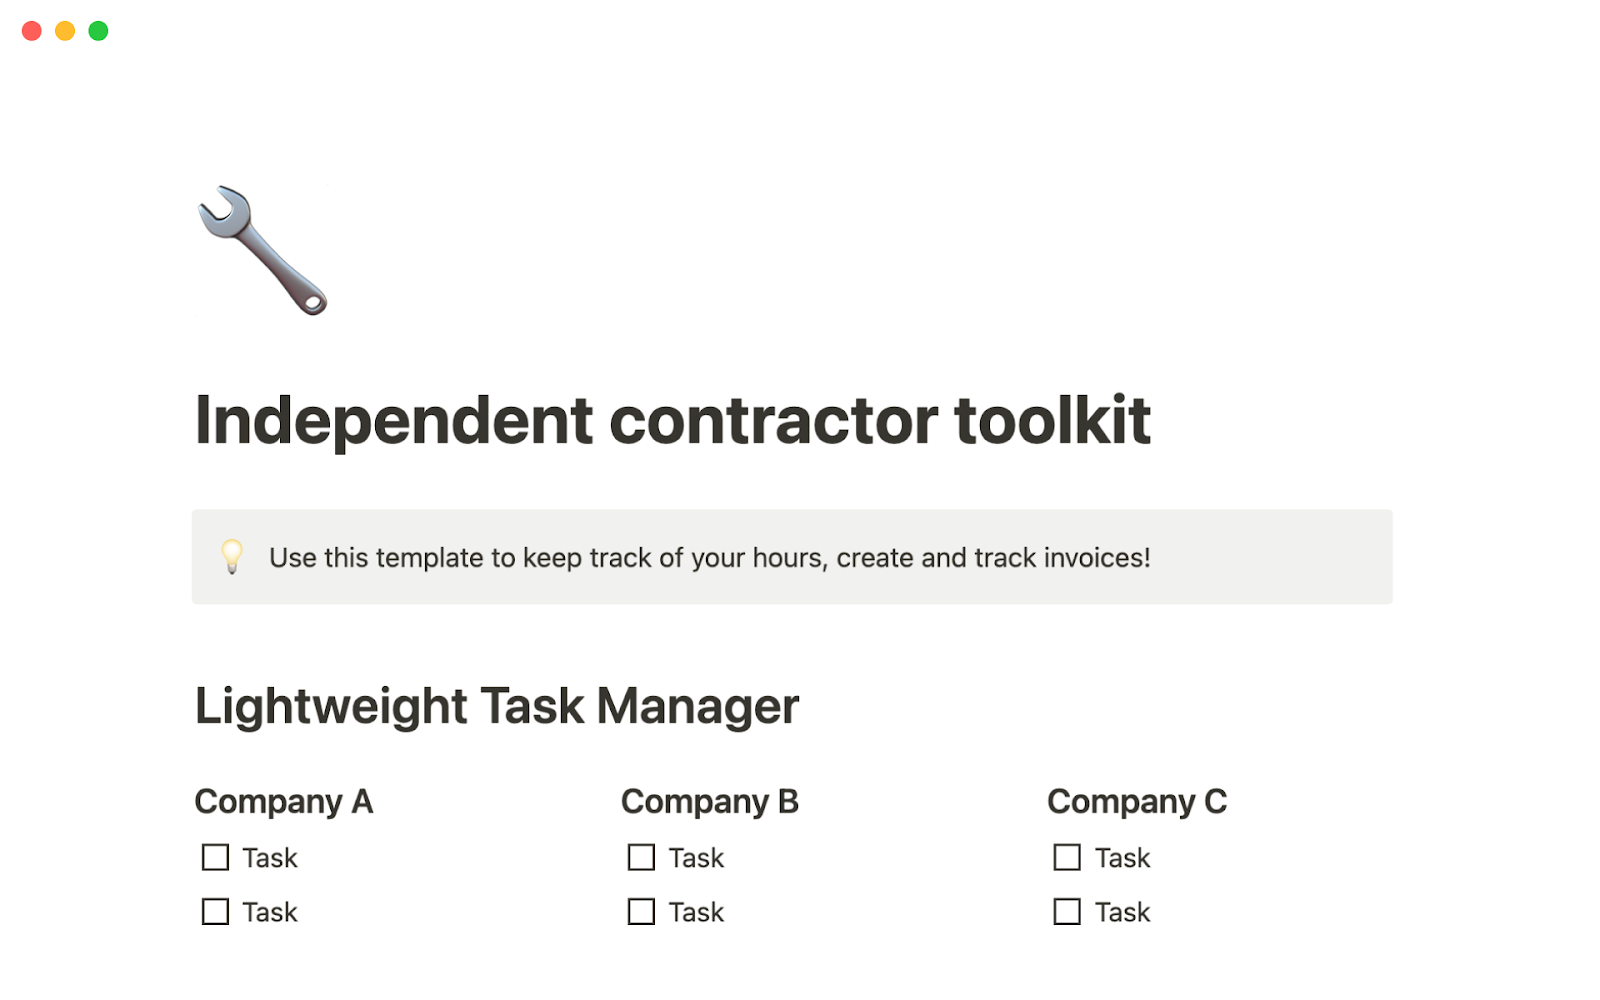Click the "Independent contractor toolkit" page title
This screenshot has width=1600, height=1000.
pyautogui.click(x=672, y=420)
